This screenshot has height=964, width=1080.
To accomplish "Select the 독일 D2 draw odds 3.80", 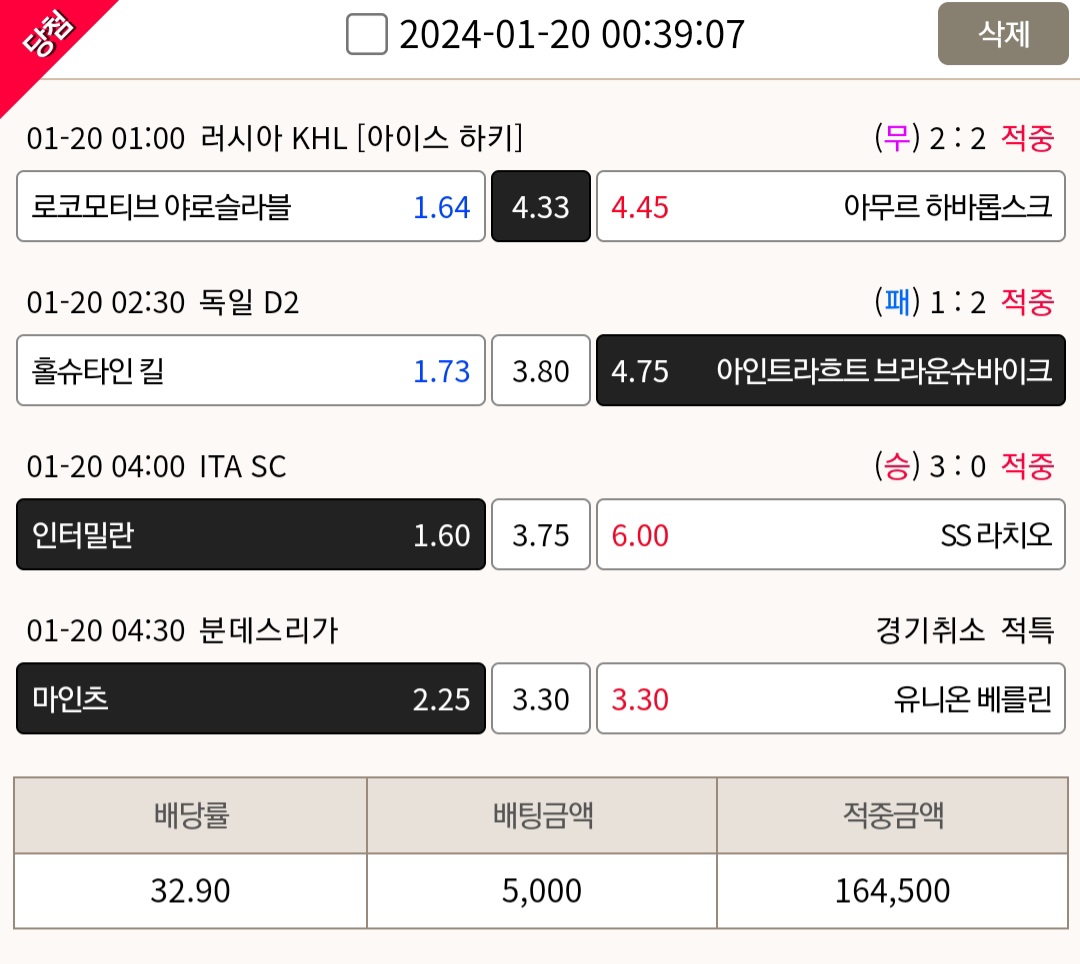I will [x=541, y=370].
